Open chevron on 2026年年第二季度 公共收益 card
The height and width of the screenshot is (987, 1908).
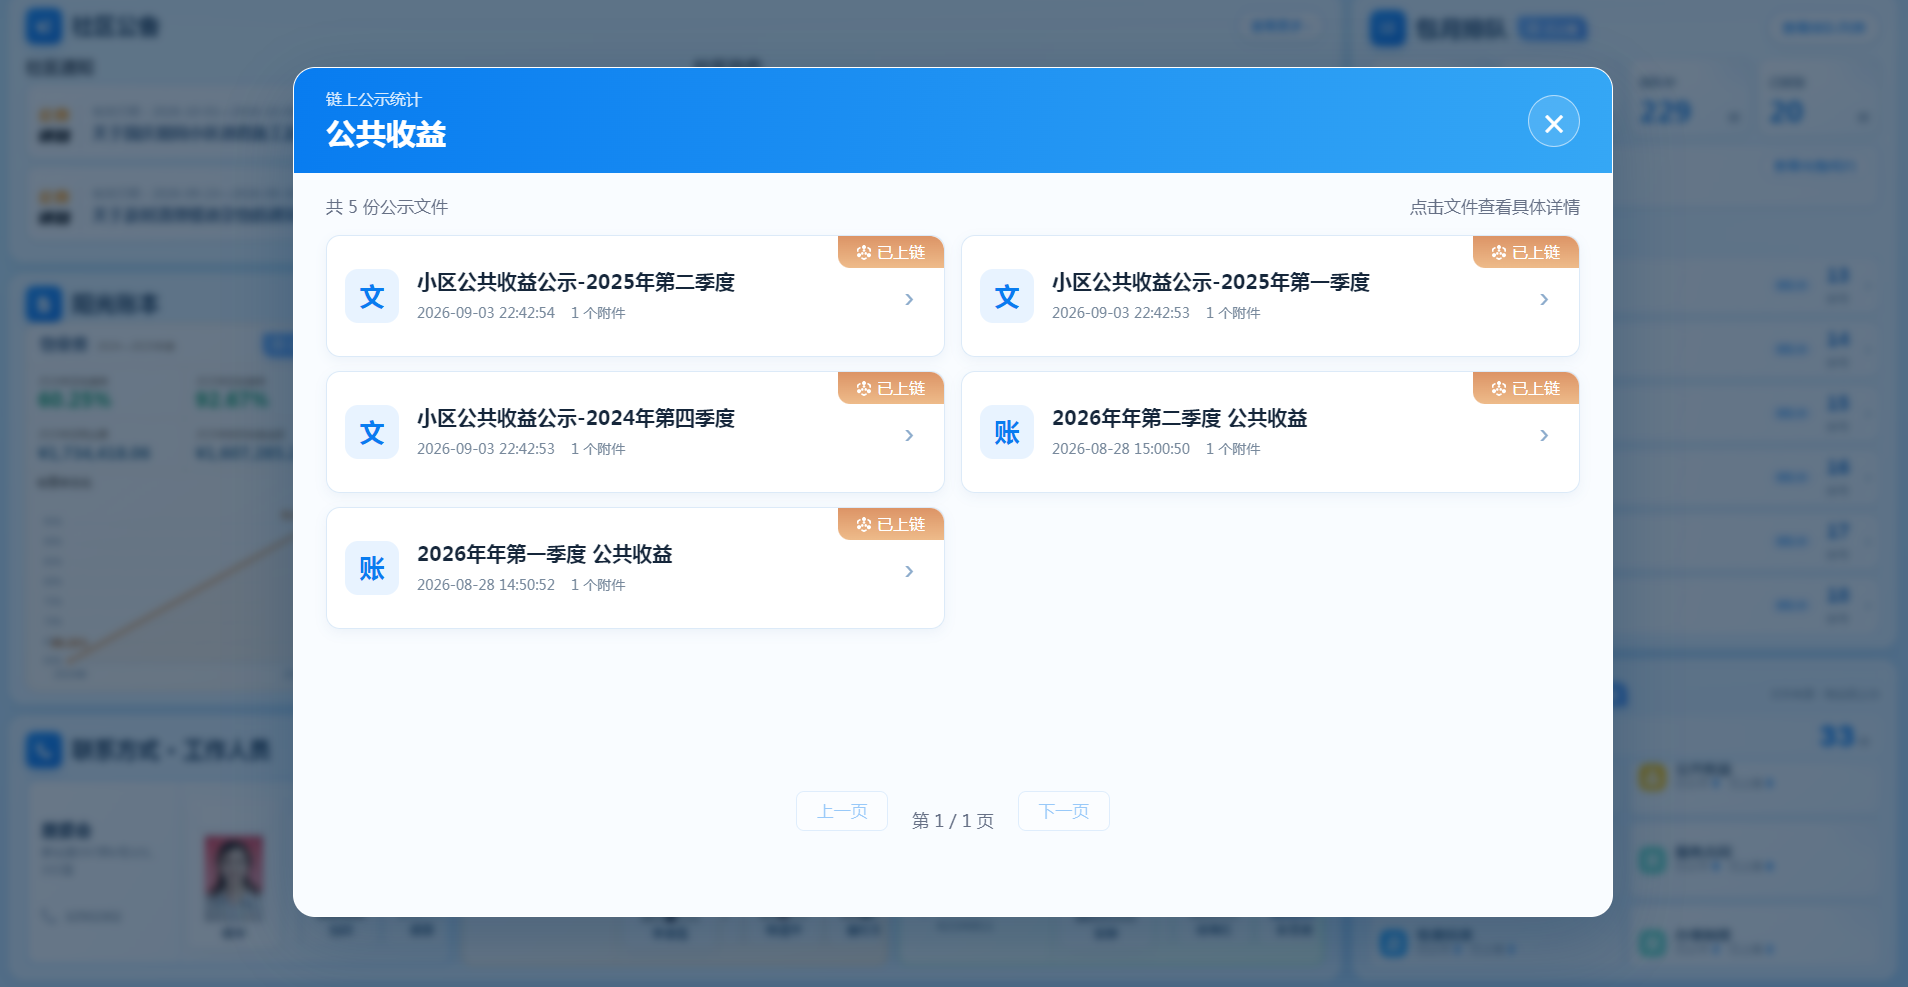point(1544,435)
